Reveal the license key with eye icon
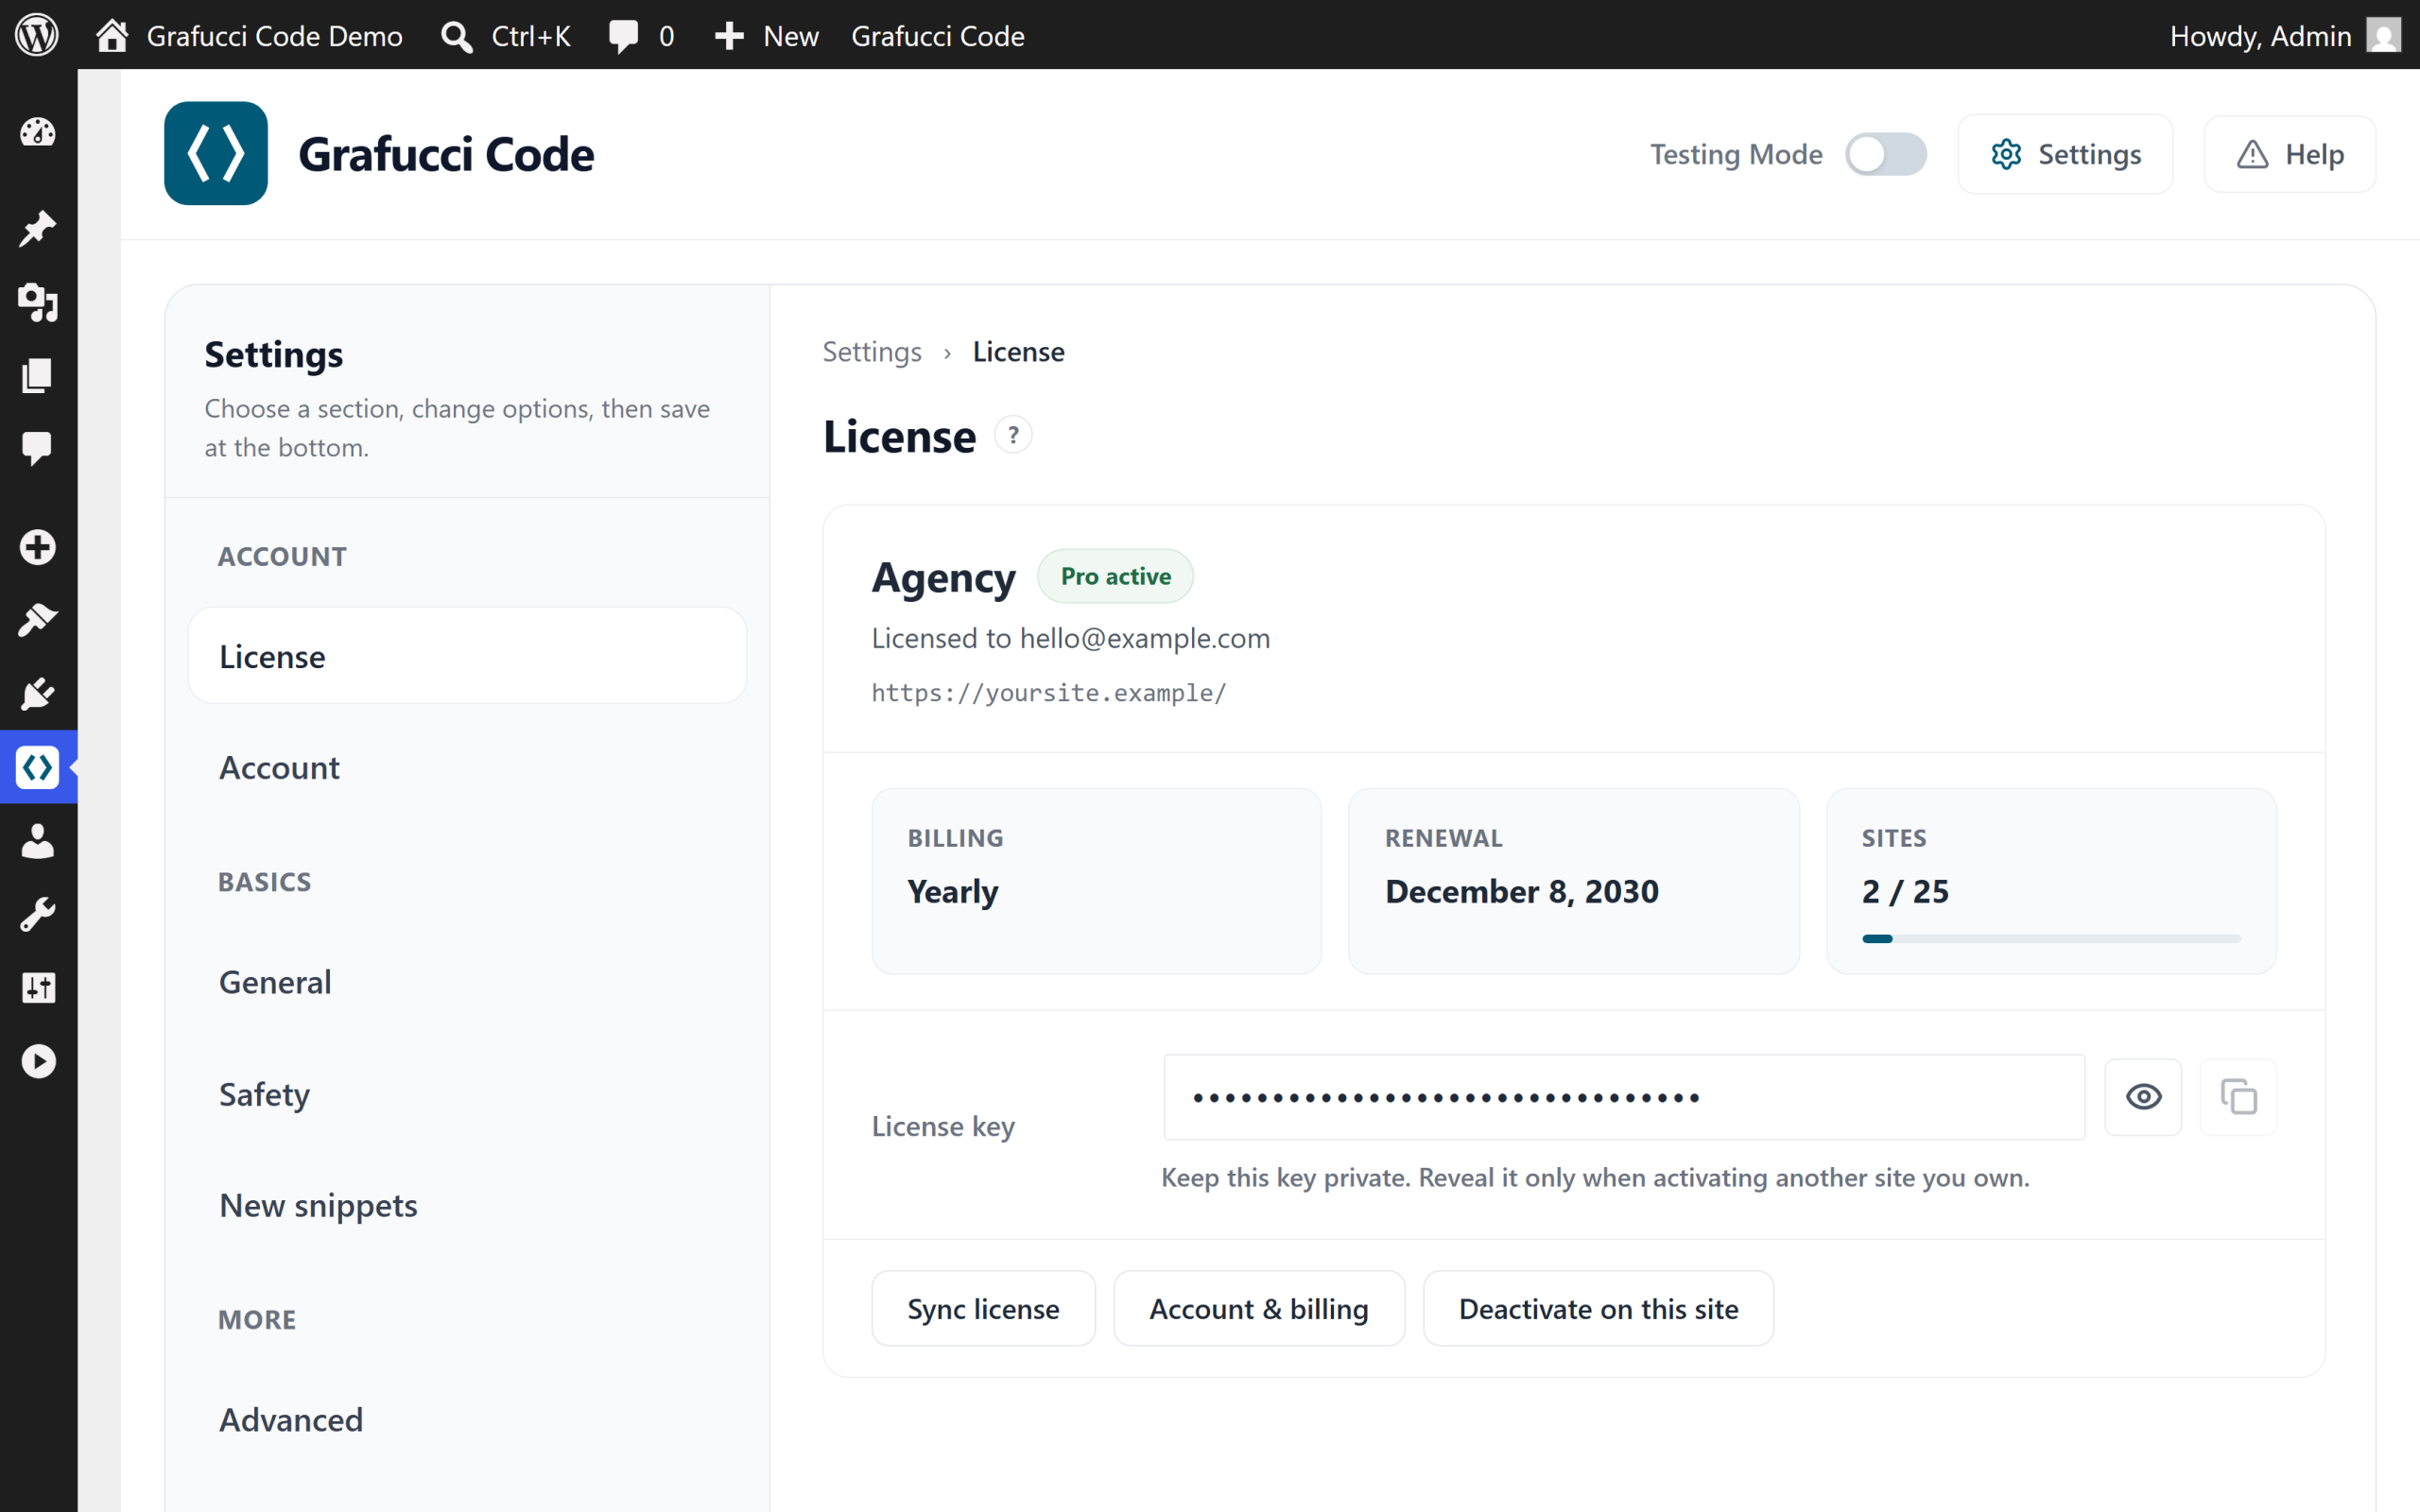 (x=2143, y=1097)
